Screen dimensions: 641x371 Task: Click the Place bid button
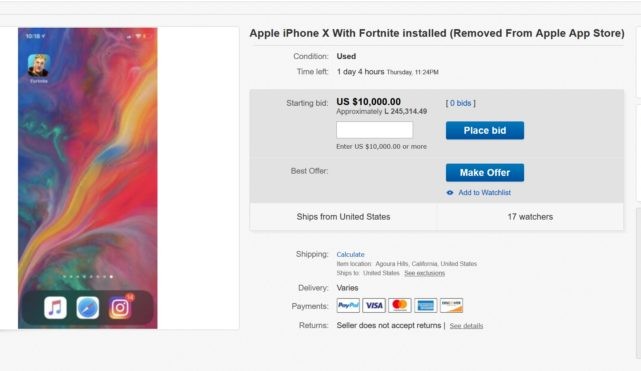[x=485, y=130]
